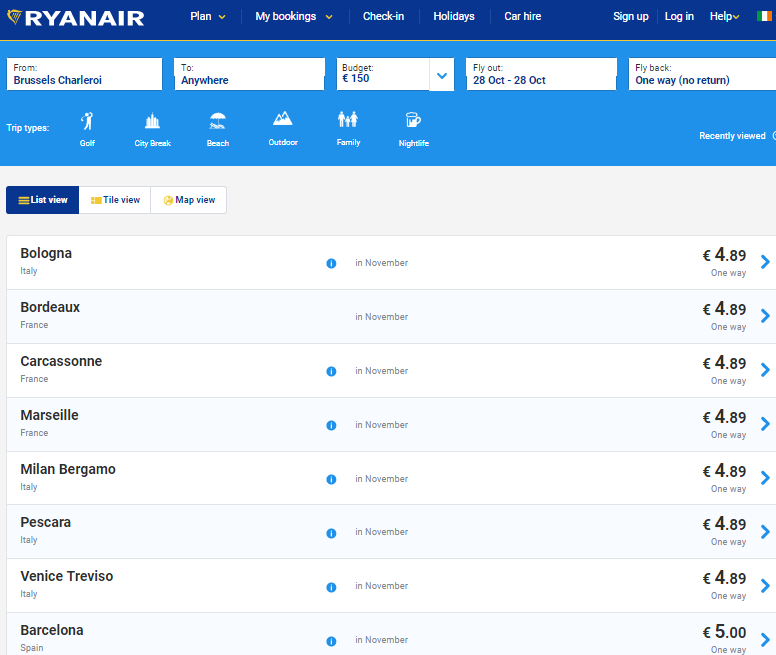The height and width of the screenshot is (655, 776).
Task: Select the Carcassonne destination name
Action: (x=61, y=361)
